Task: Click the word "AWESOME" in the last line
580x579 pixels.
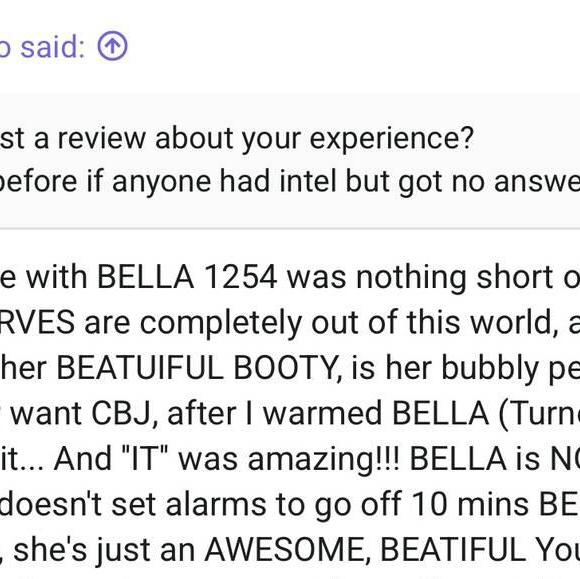Action: click(288, 550)
